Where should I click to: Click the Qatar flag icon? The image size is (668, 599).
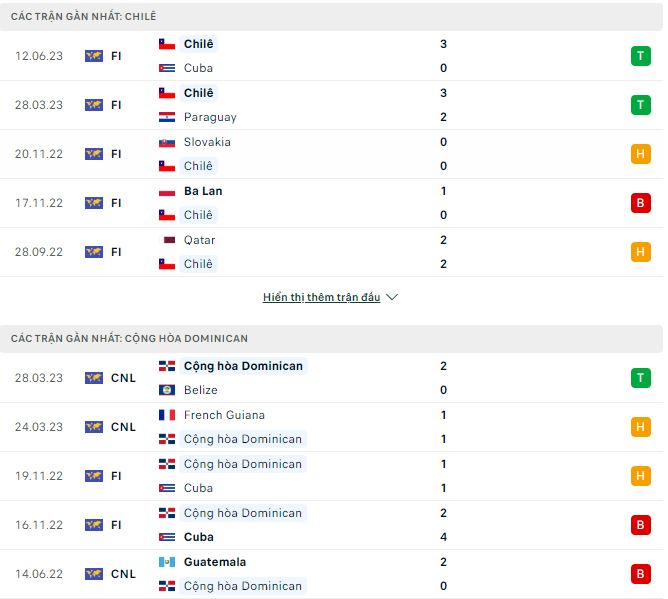[168, 240]
